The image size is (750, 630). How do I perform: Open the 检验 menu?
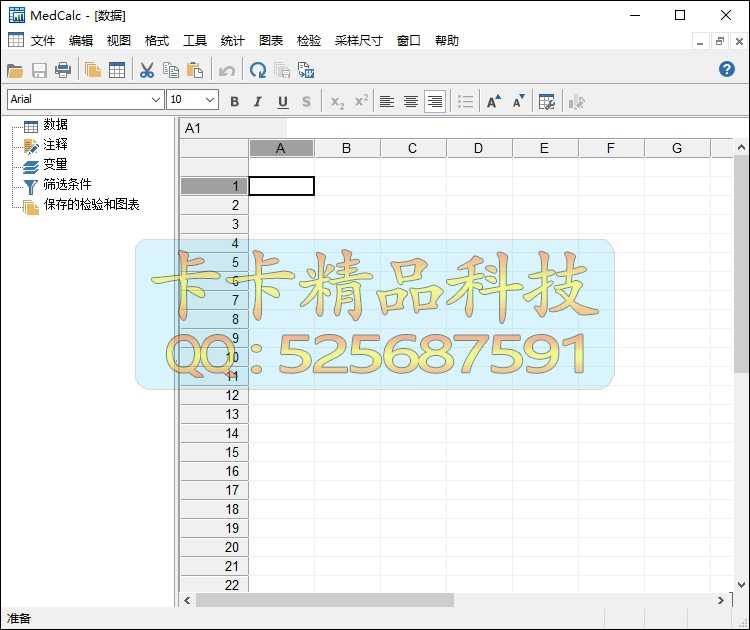click(x=309, y=41)
